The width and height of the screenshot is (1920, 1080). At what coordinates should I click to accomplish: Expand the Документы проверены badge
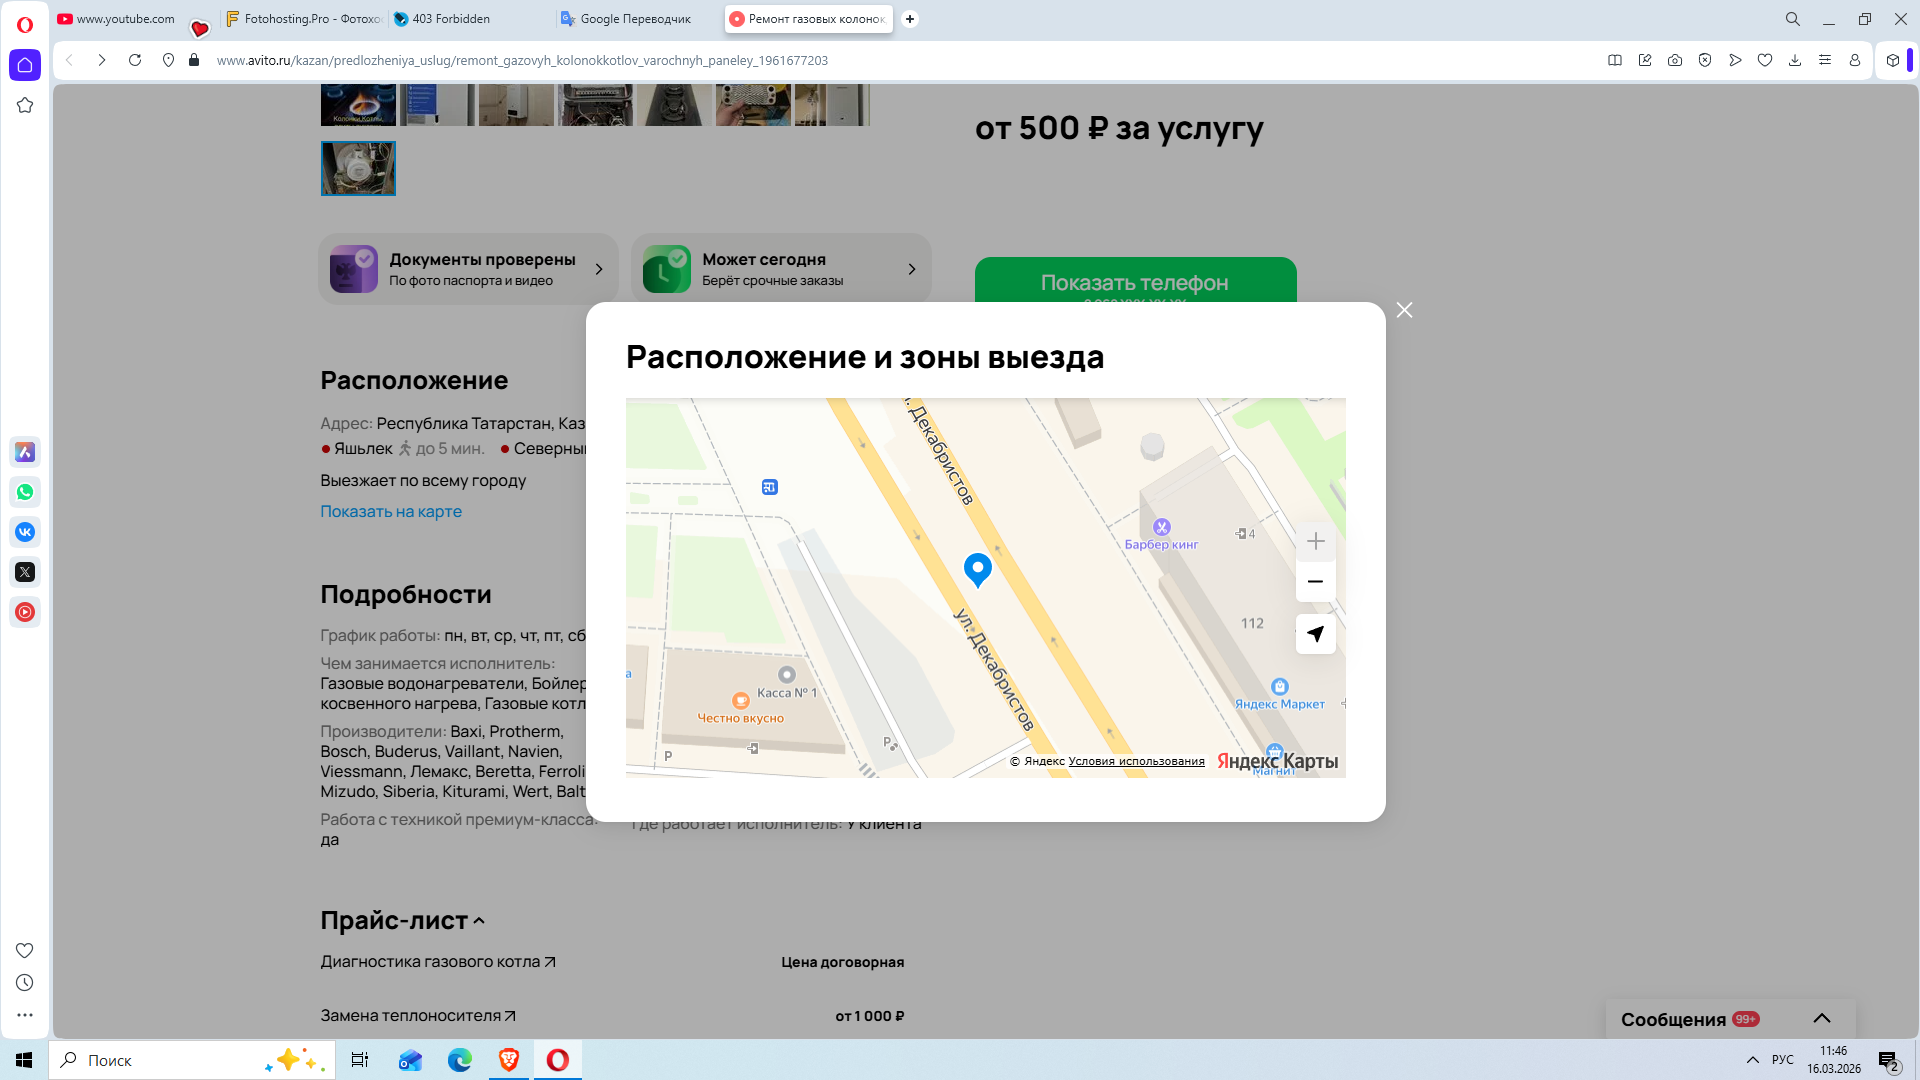pyautogui.click(x=599, y=269)
